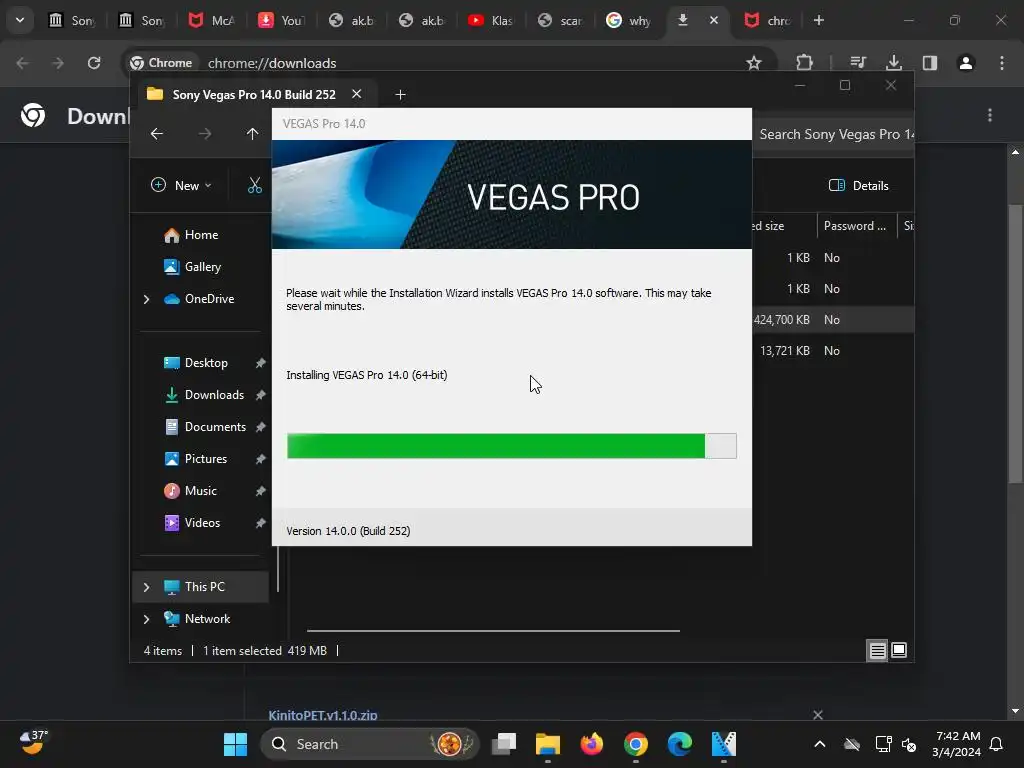Viewport: 1024px width, 768px height.
Task: Click the Chrome address bar URL
Action: click(272, 63)
